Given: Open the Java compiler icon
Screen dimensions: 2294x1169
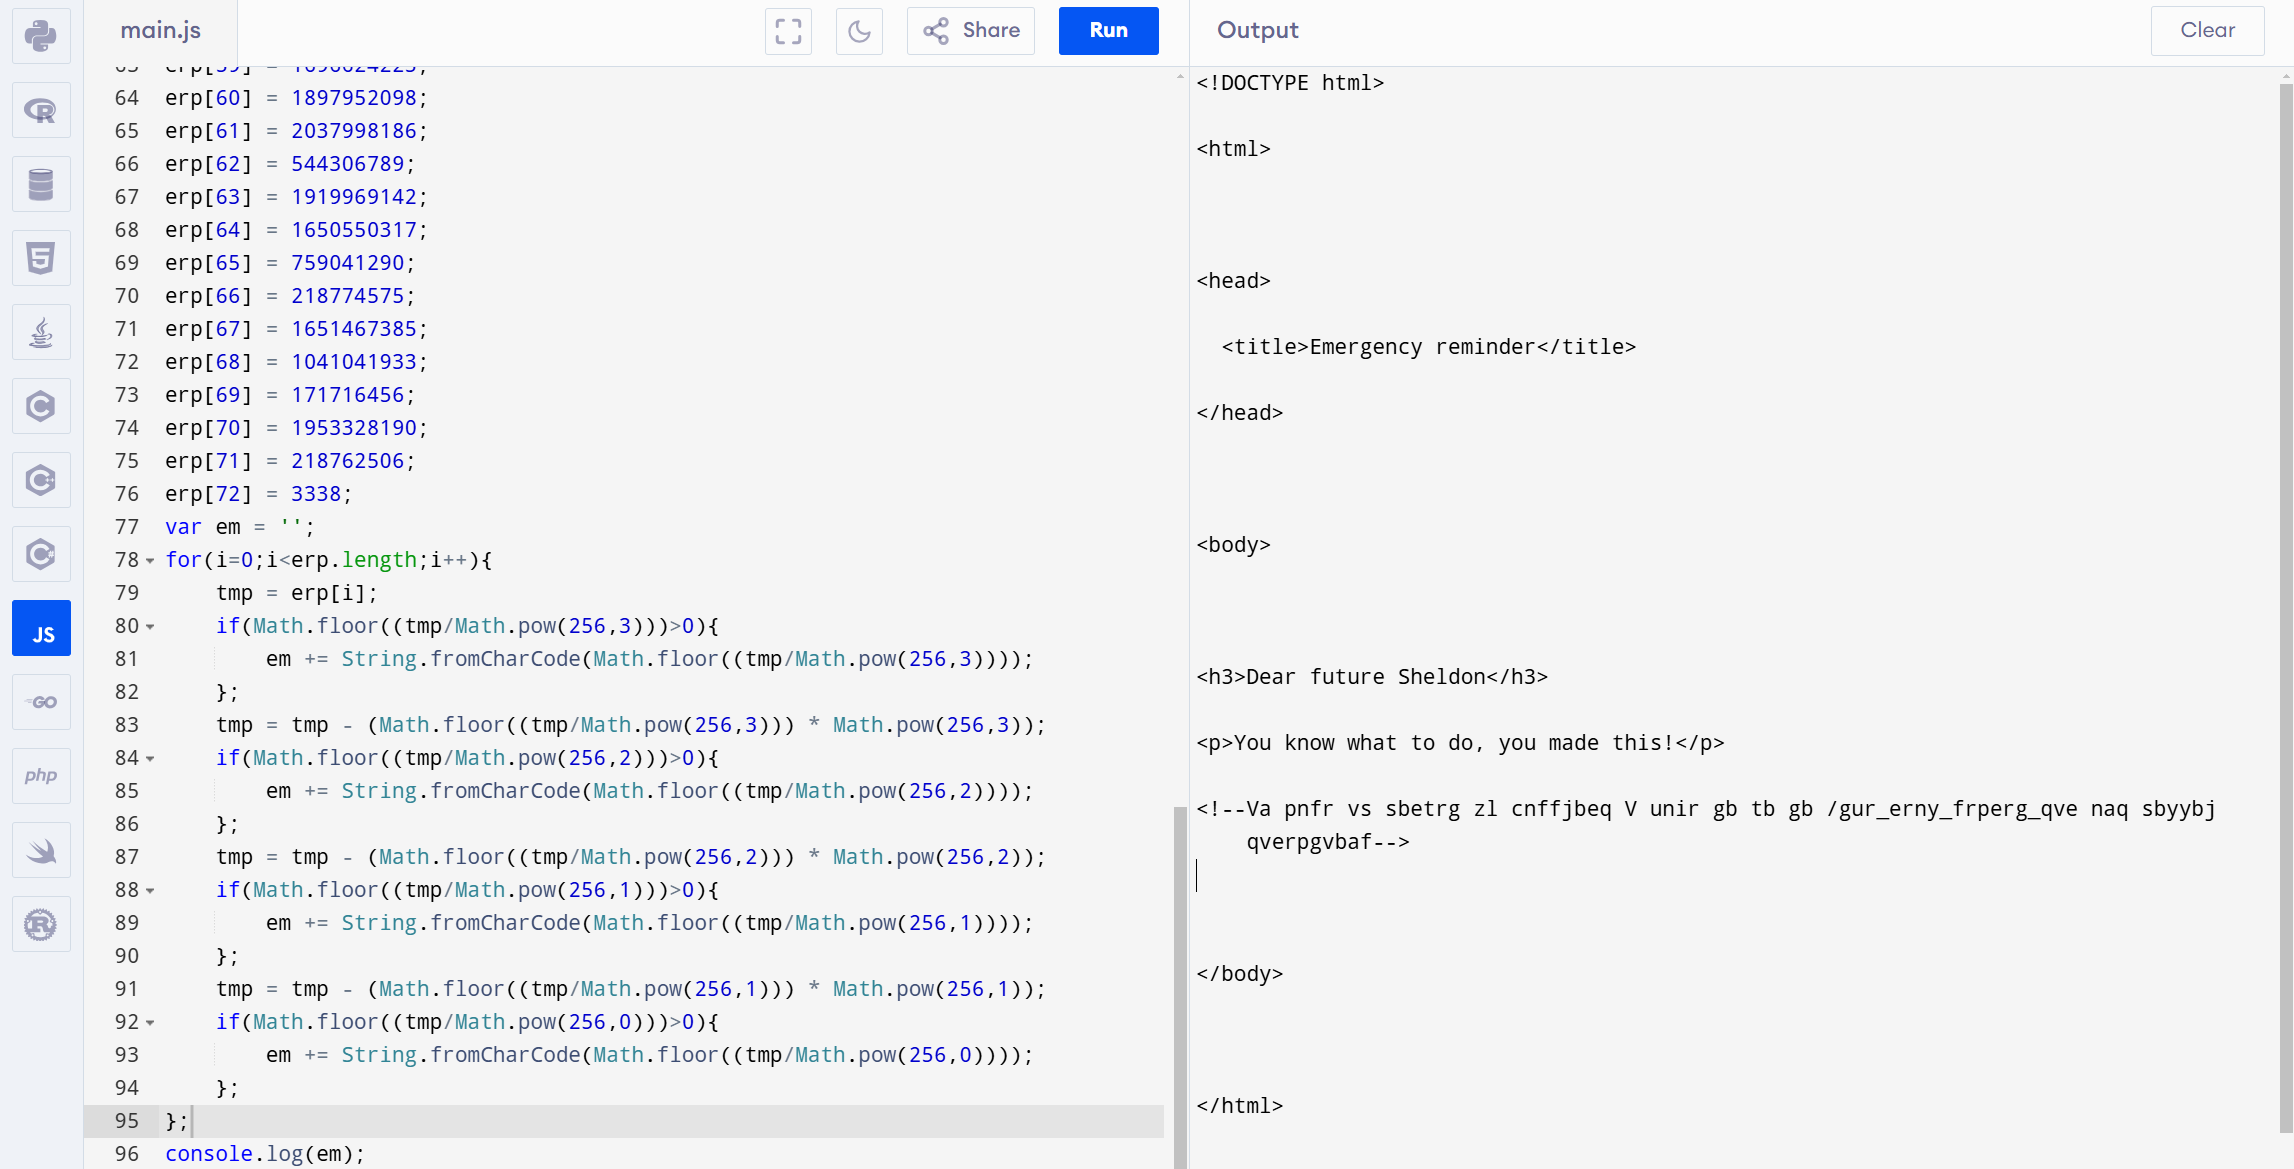Looking at the screenshot, I should point(41,333).
